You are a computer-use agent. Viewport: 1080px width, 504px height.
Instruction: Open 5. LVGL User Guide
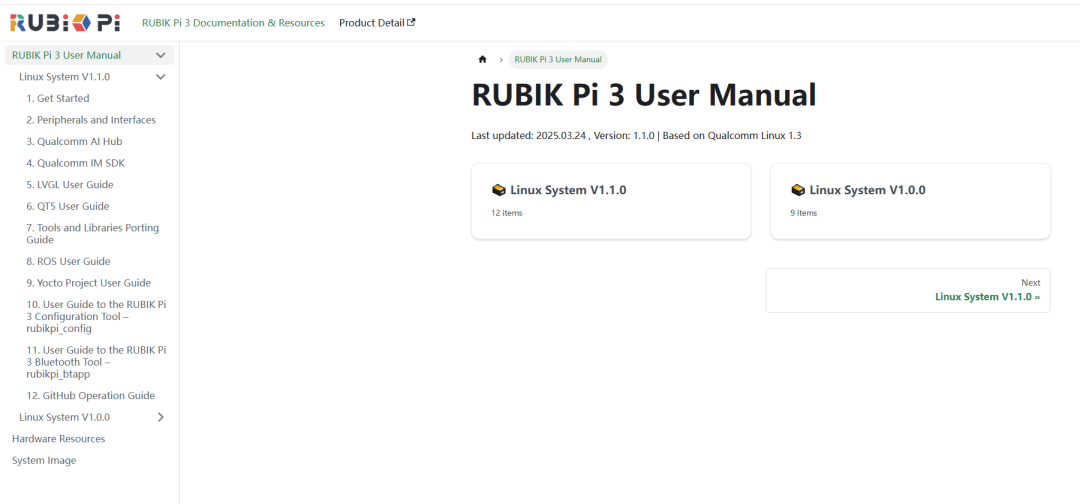click(x=70, y=185)
